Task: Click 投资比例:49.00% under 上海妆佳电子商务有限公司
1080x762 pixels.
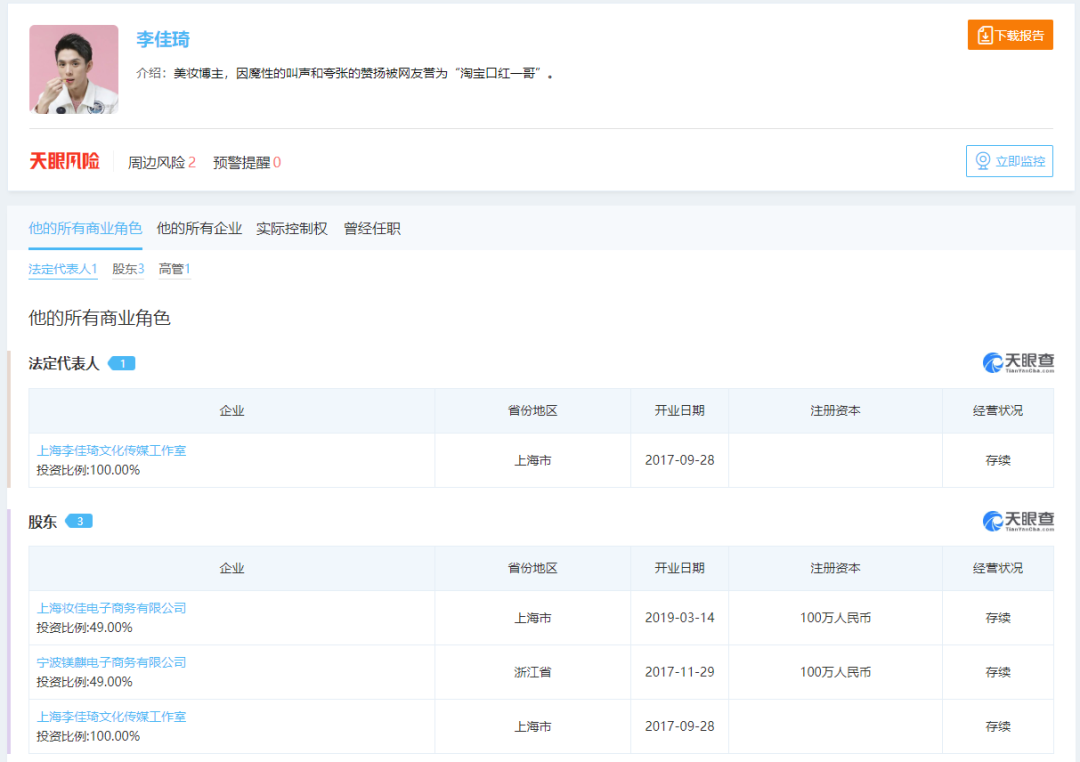Action: coord(84,628)
